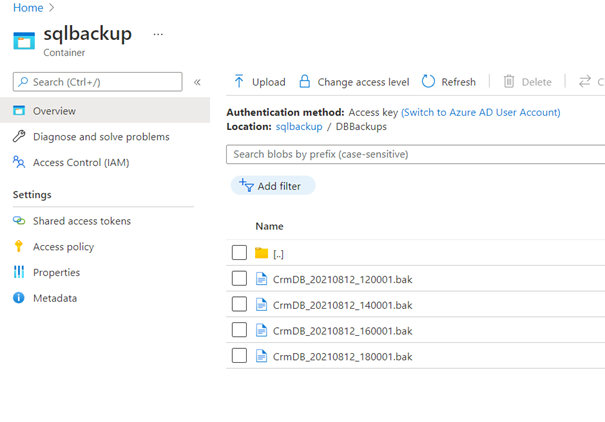Click the Shared access tokens link icon
This screenshot has width=605, height=422.
point(19,221)
